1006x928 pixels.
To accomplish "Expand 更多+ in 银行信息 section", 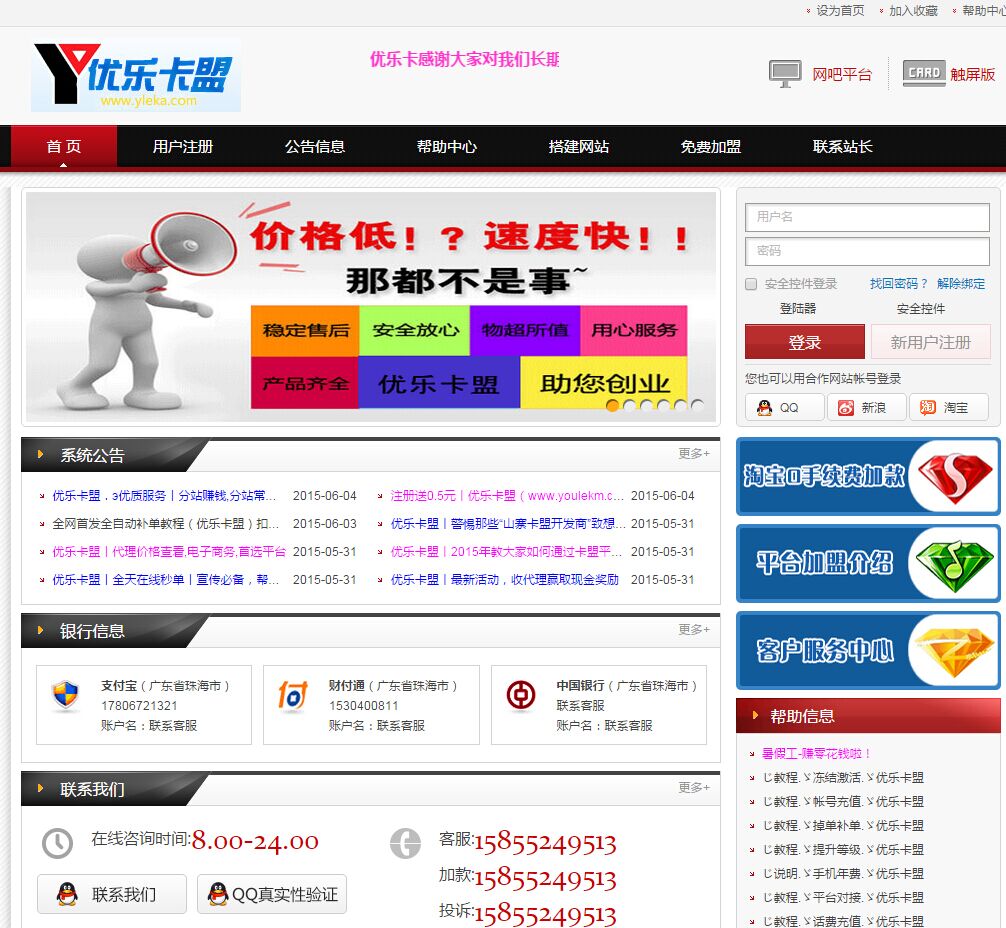I will pyautogui.click(x=694, y=630).
